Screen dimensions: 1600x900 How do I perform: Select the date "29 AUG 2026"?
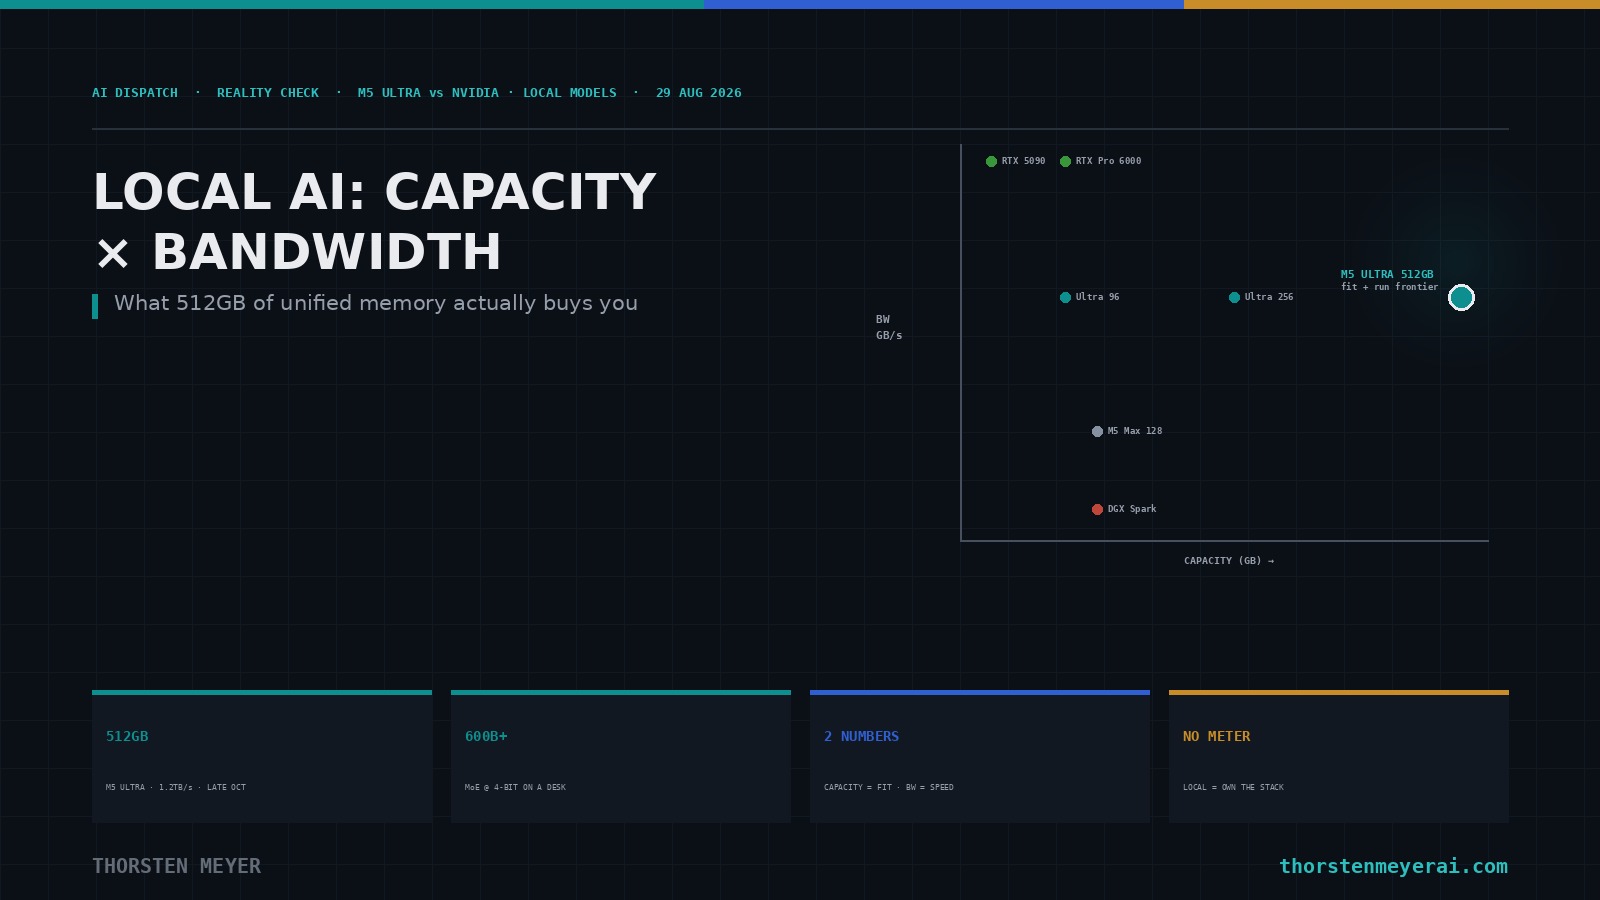[699, 93]
